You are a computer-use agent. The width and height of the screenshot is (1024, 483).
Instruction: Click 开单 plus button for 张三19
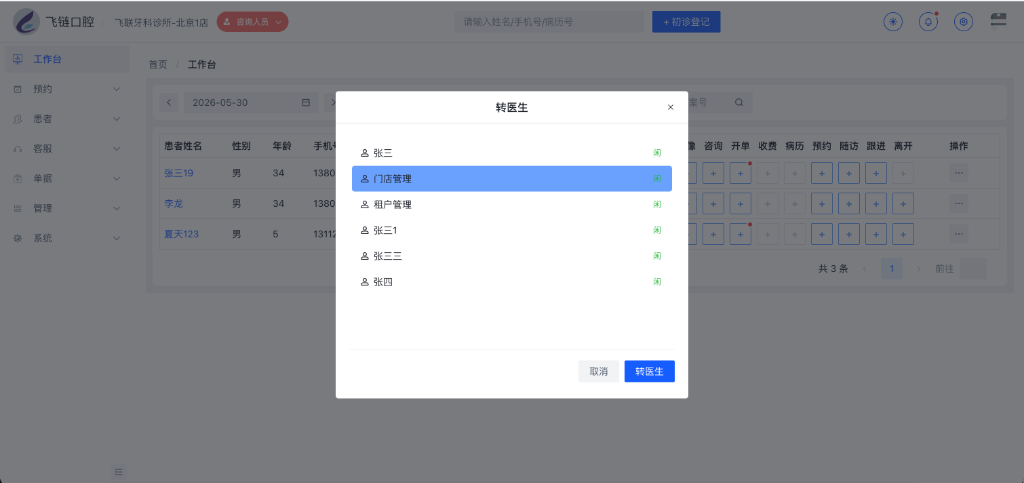click(740, 173)
